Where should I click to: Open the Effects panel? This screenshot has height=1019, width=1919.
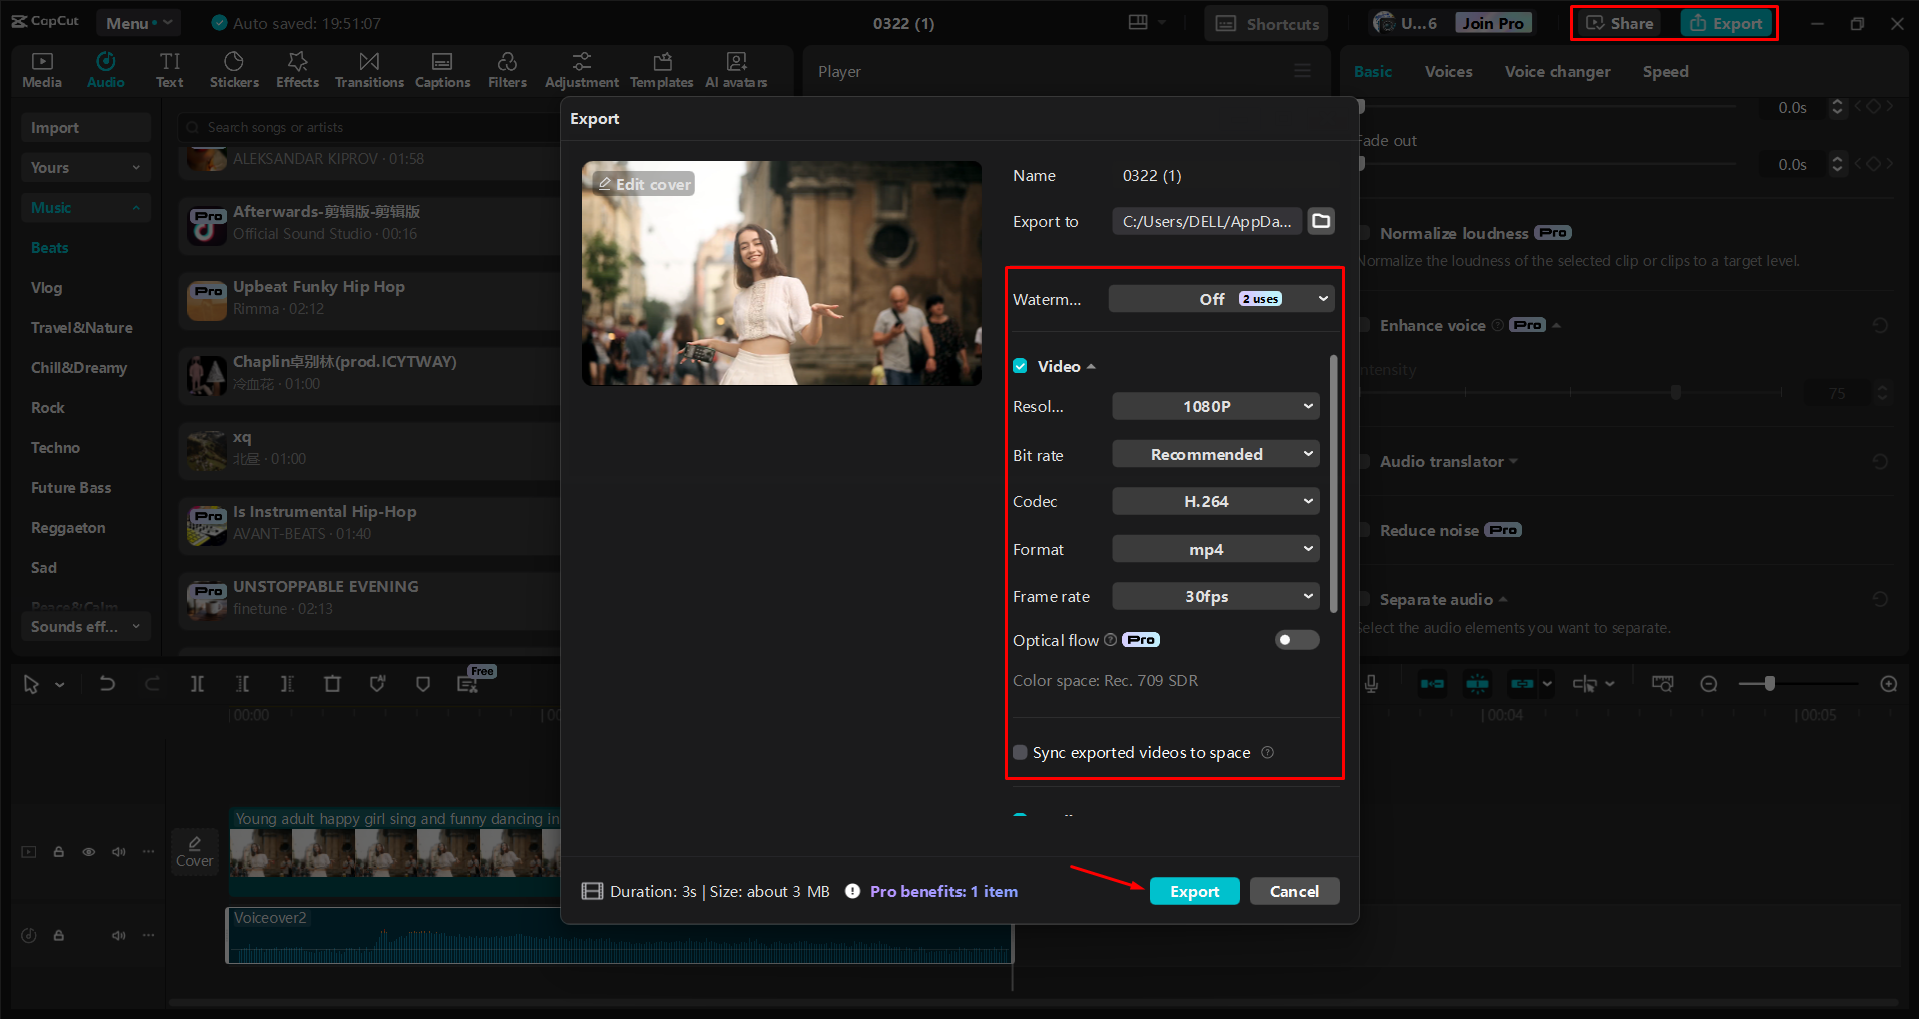[297, 69]
